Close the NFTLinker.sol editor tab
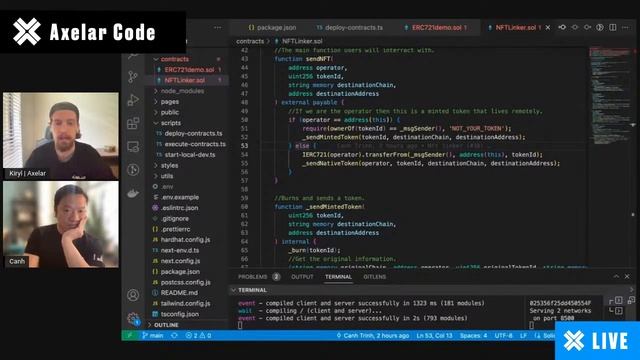This screenshot has height=360, width=640. (548, 27)
